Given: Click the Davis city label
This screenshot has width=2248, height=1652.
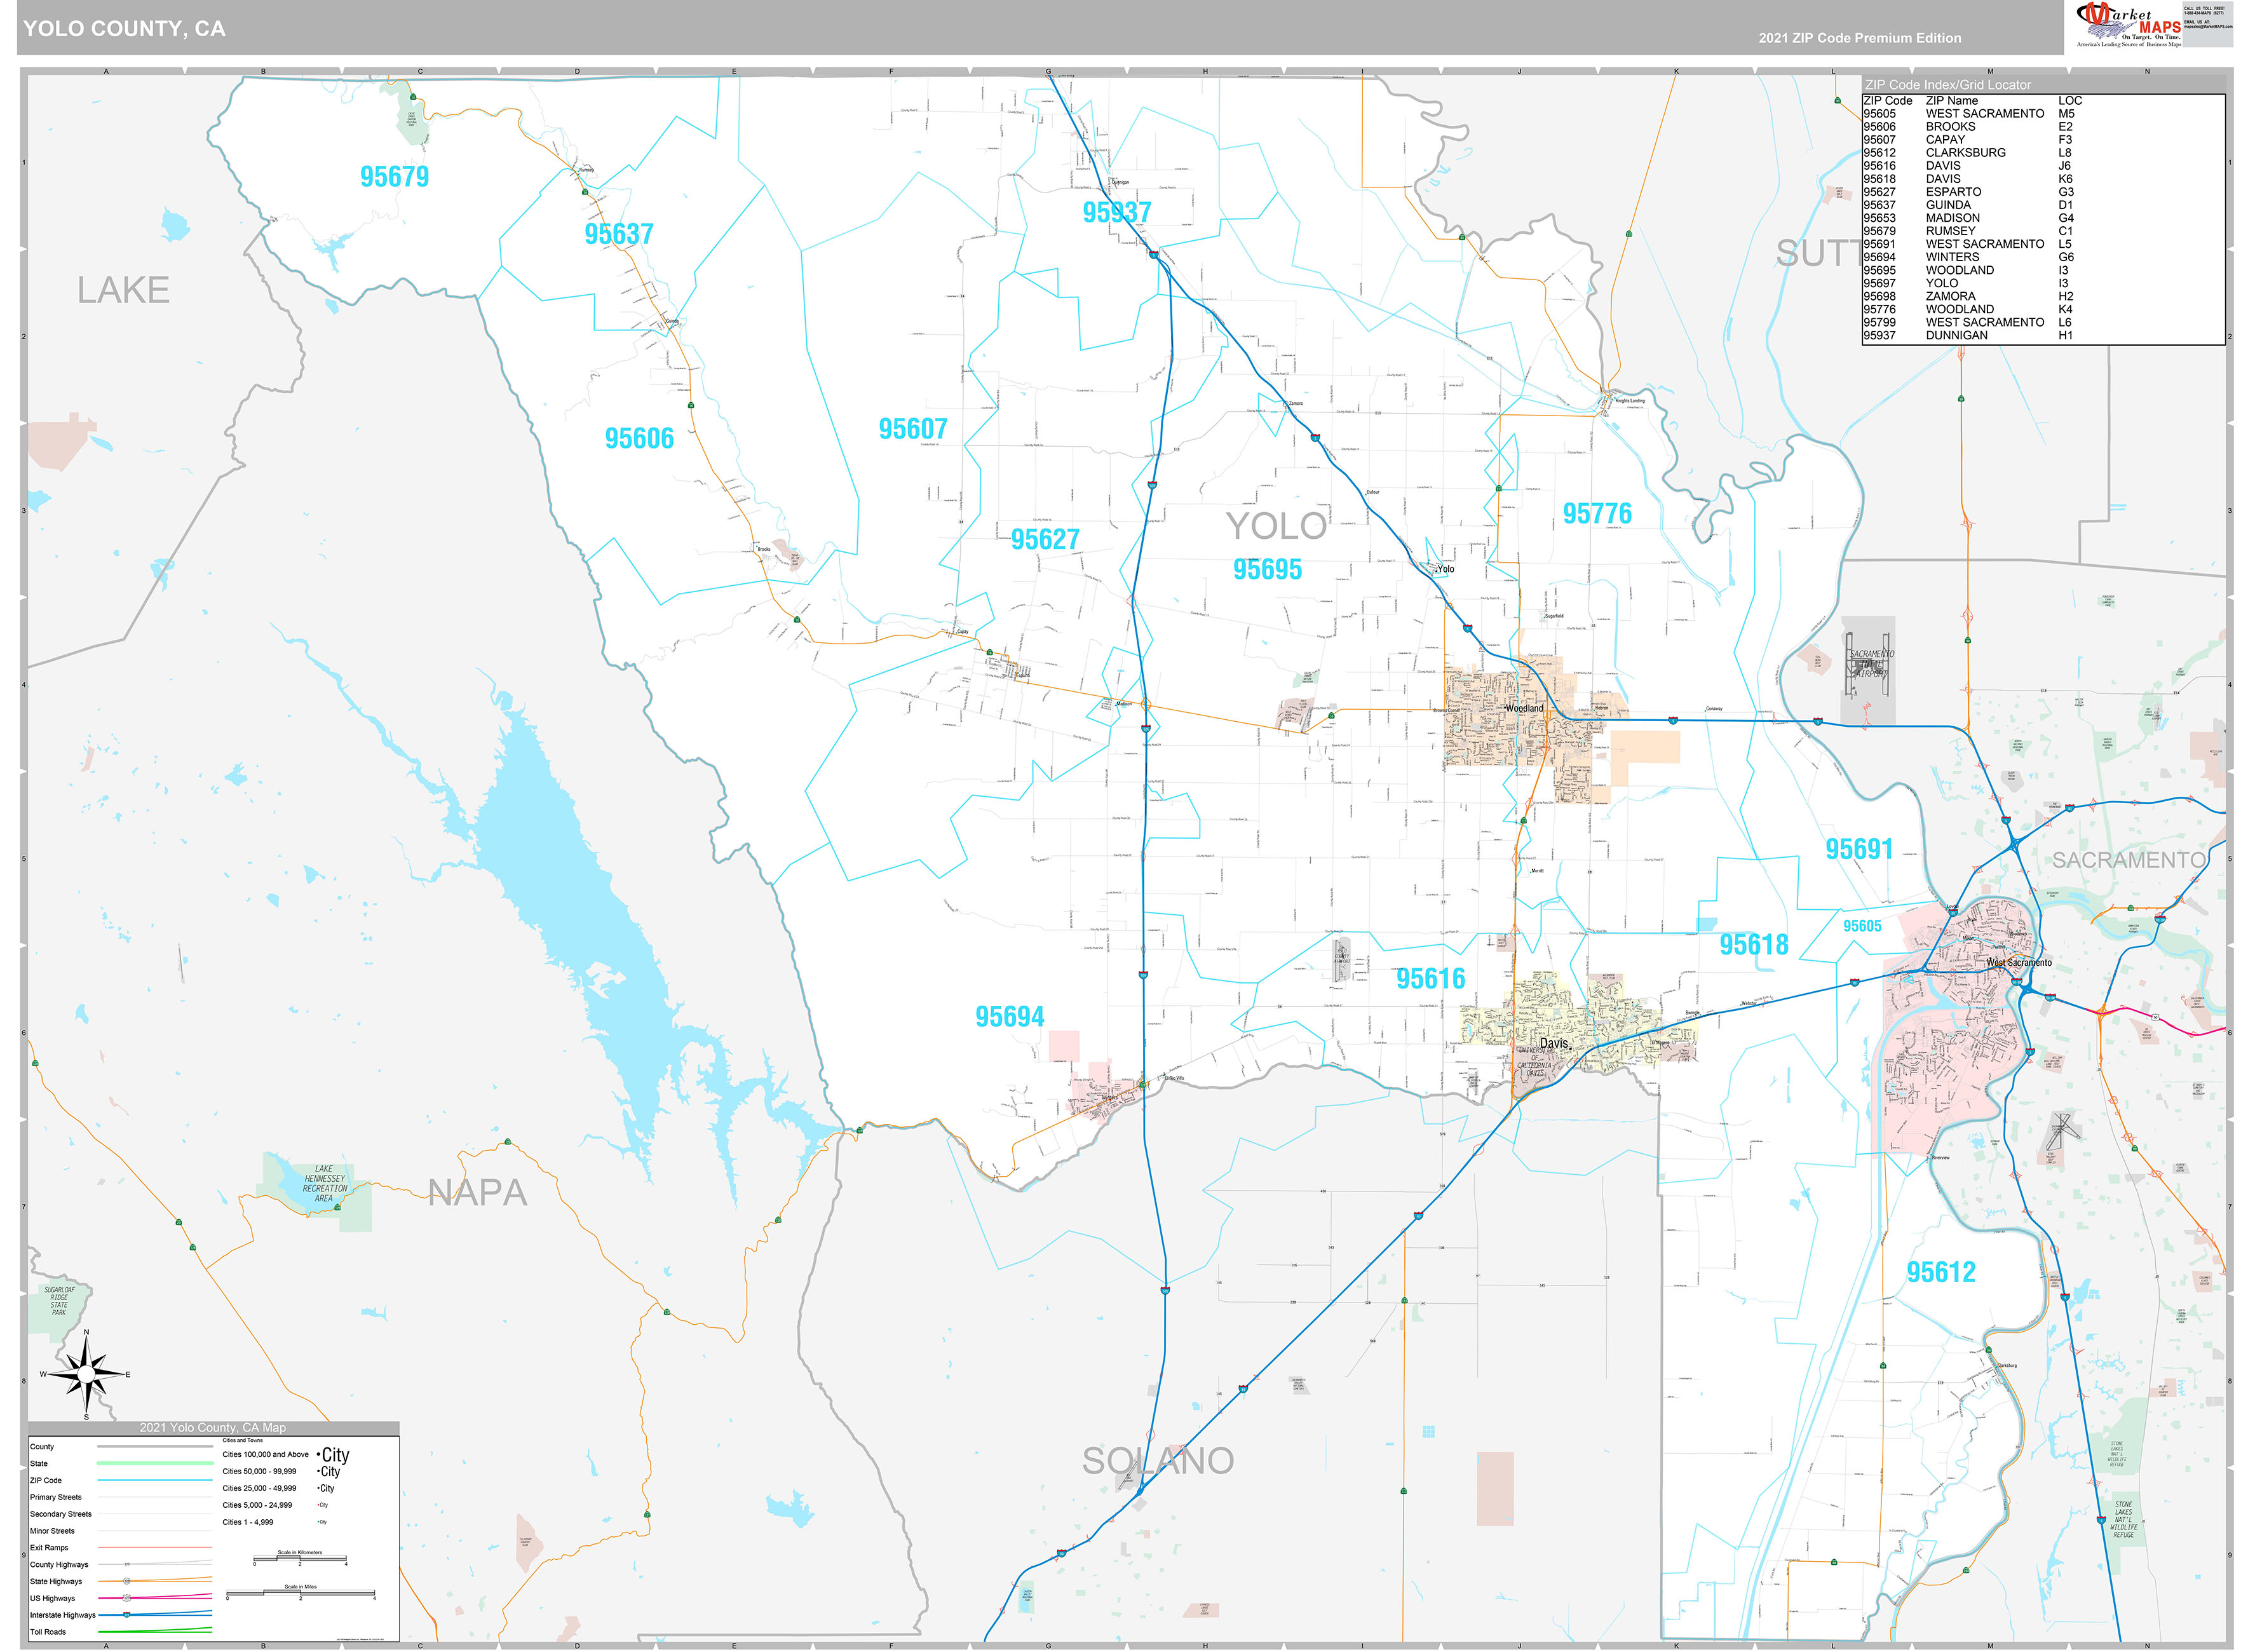Looking at the screenshot, I should click(1553, 1043).
